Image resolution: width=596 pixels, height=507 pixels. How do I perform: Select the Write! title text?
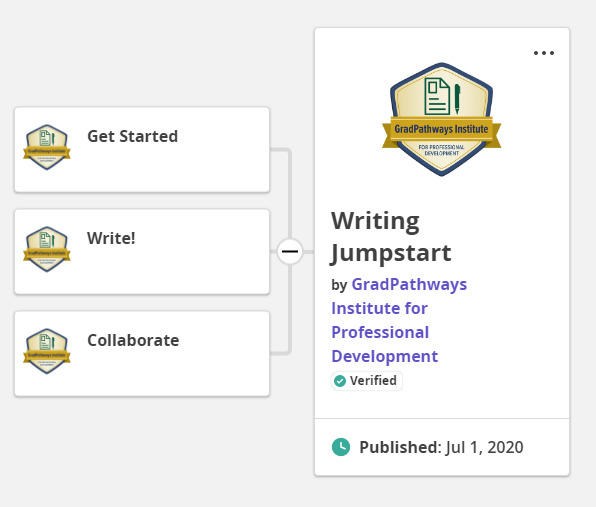111,238
